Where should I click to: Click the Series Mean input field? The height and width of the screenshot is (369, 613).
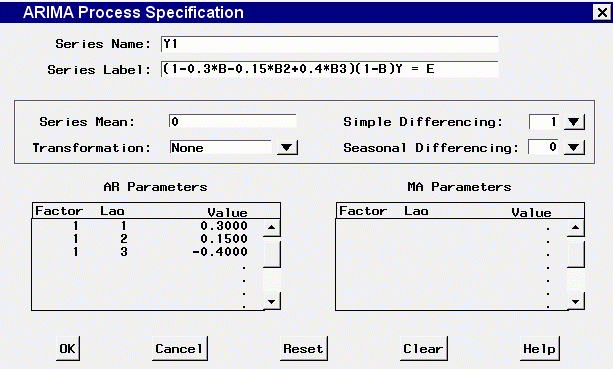(x=233, y=121)
